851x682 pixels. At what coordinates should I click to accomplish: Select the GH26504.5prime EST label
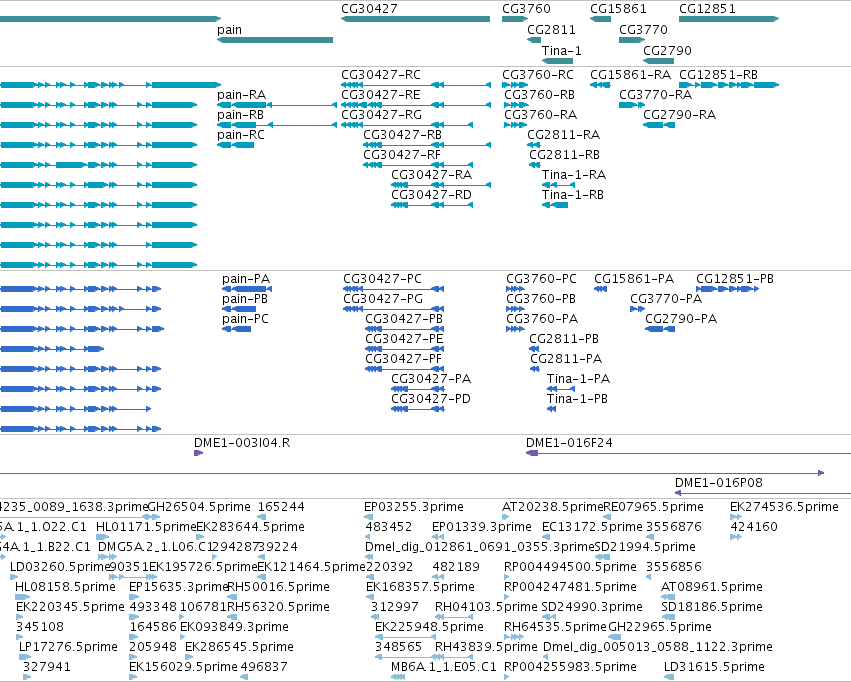(199, 507)
